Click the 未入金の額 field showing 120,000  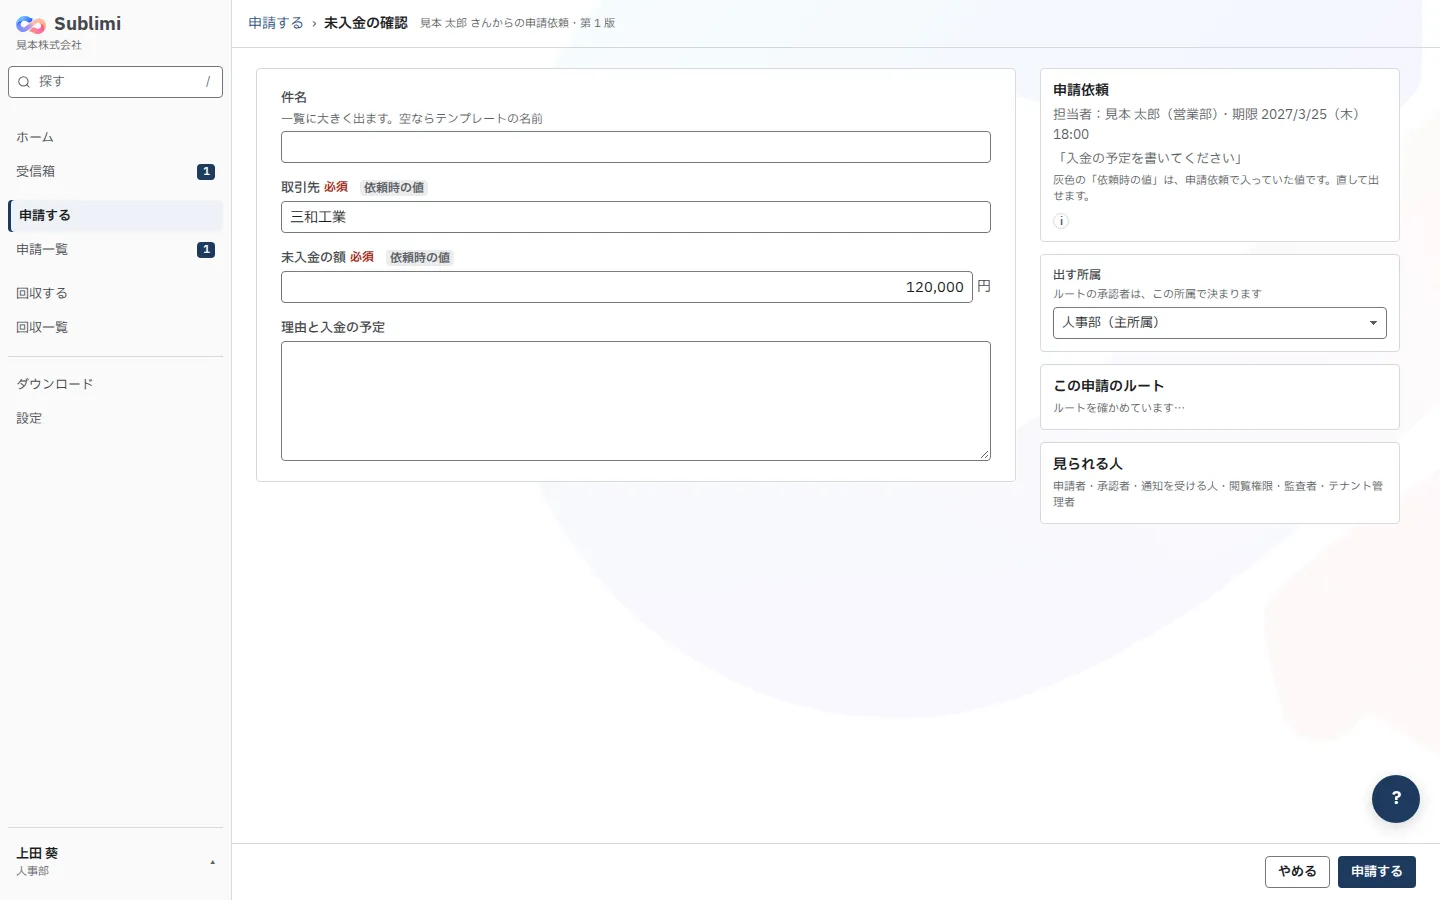click(x=627, y=287)
